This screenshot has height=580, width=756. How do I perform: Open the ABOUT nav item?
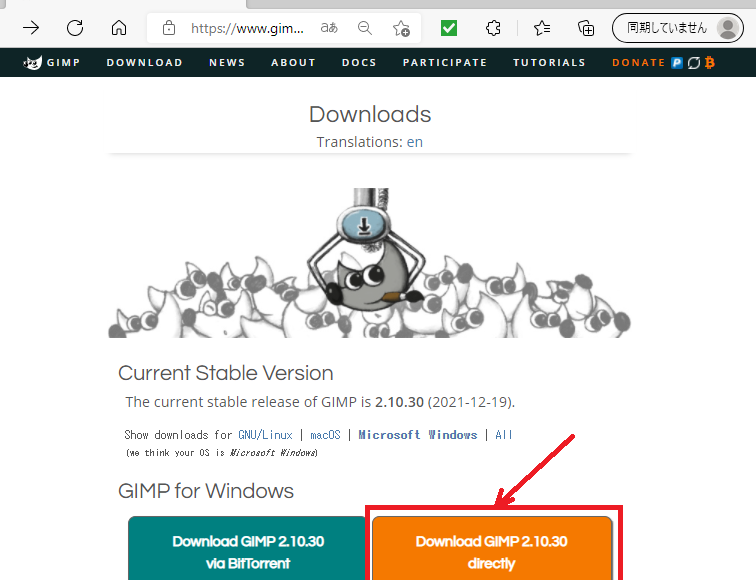(x=293, y=63)
